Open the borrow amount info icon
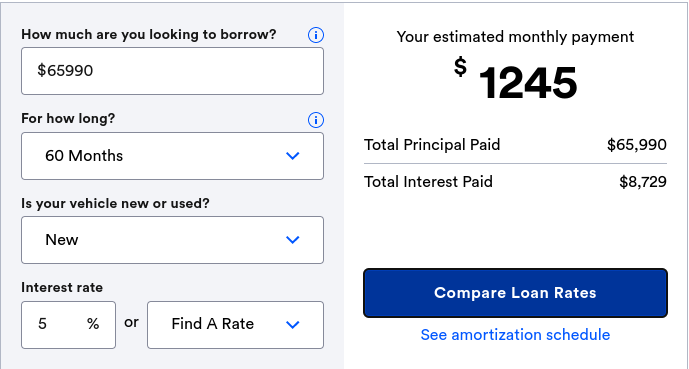This screenshot has height=369, width=689. click(x=315, y=35)
